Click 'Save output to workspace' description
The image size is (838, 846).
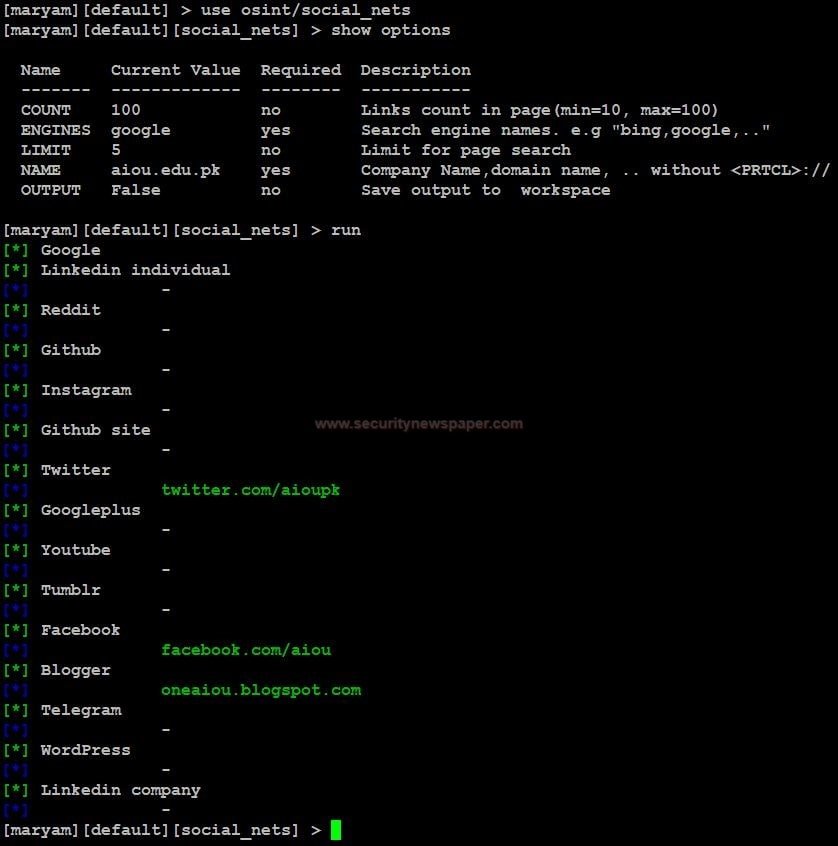point(486,190)
